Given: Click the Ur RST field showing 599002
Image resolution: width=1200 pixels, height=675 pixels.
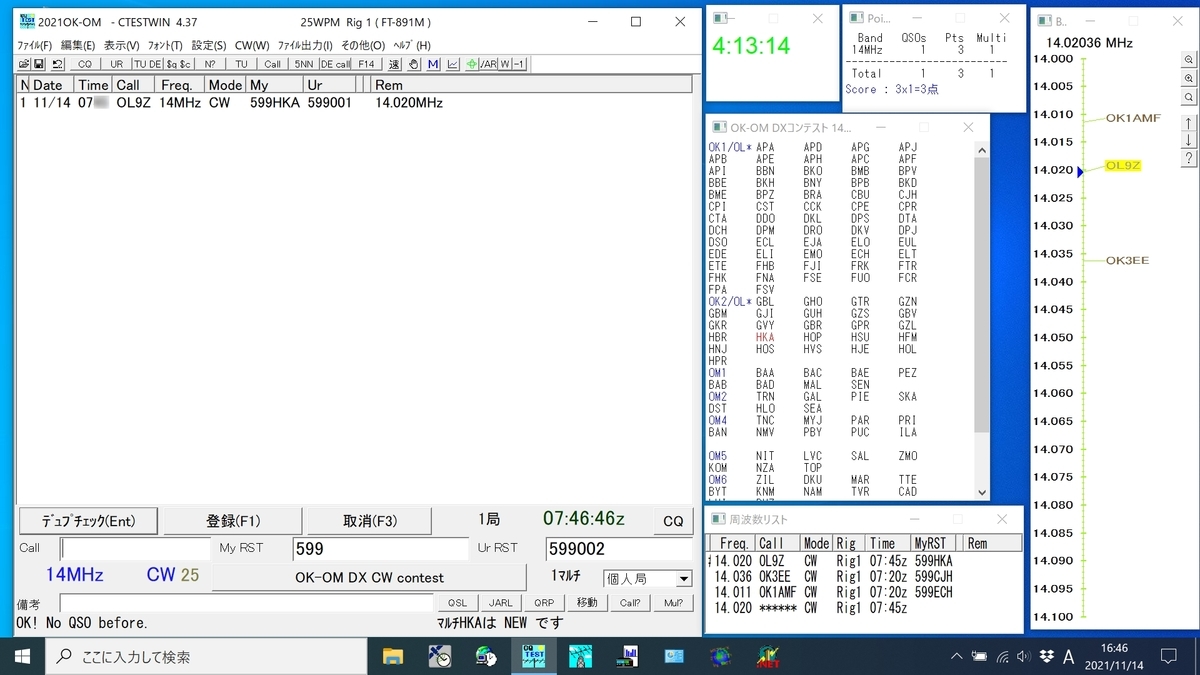Looking at the screenshot, I should [x=620, y=549].
